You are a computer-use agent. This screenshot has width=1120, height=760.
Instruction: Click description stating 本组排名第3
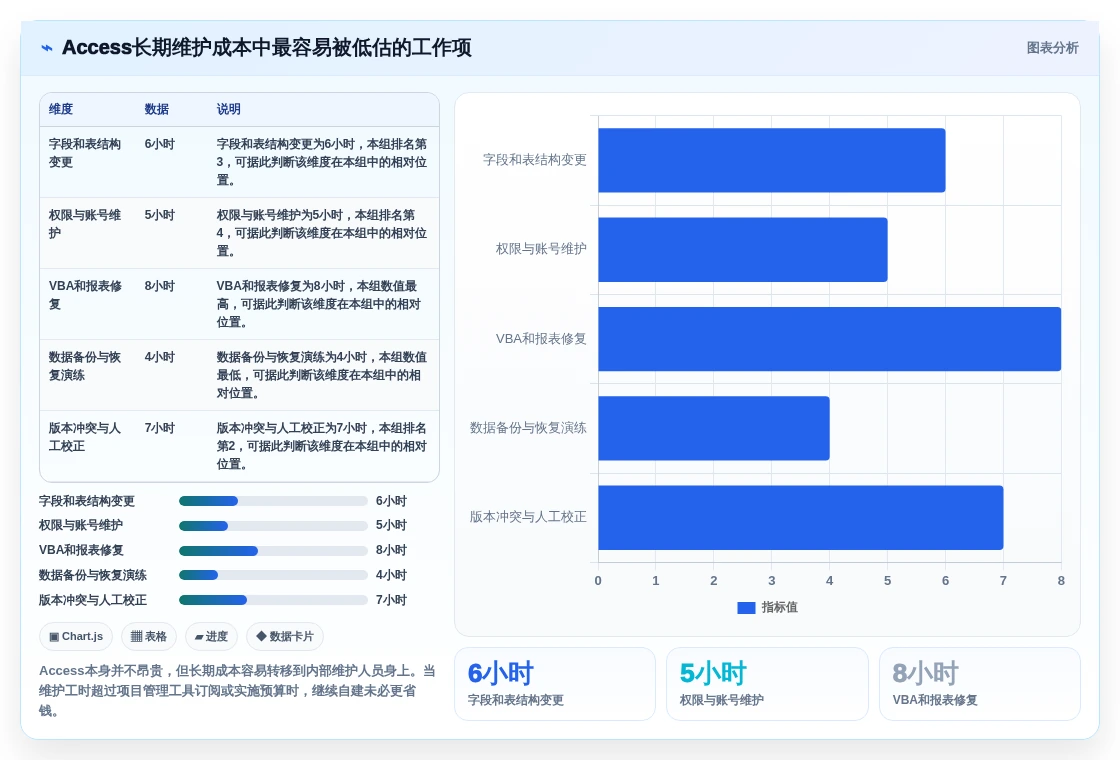(321, 162)
